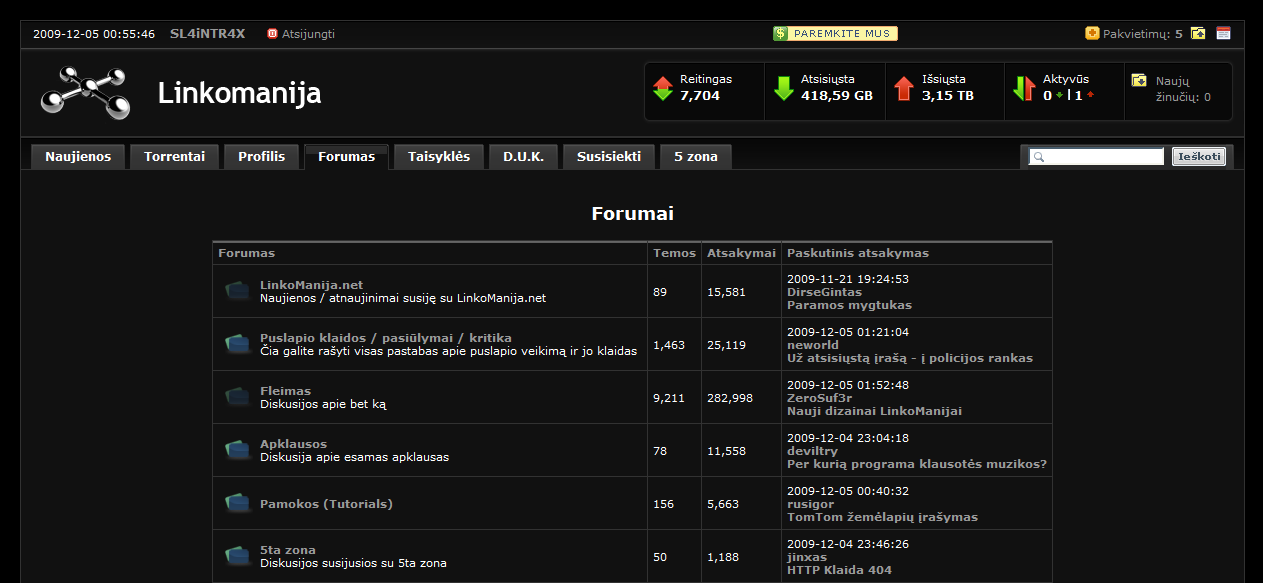This screenshot has width=1263, height=583.
Task: Click the Atsakymai column header
Action: tap(741, 253)
